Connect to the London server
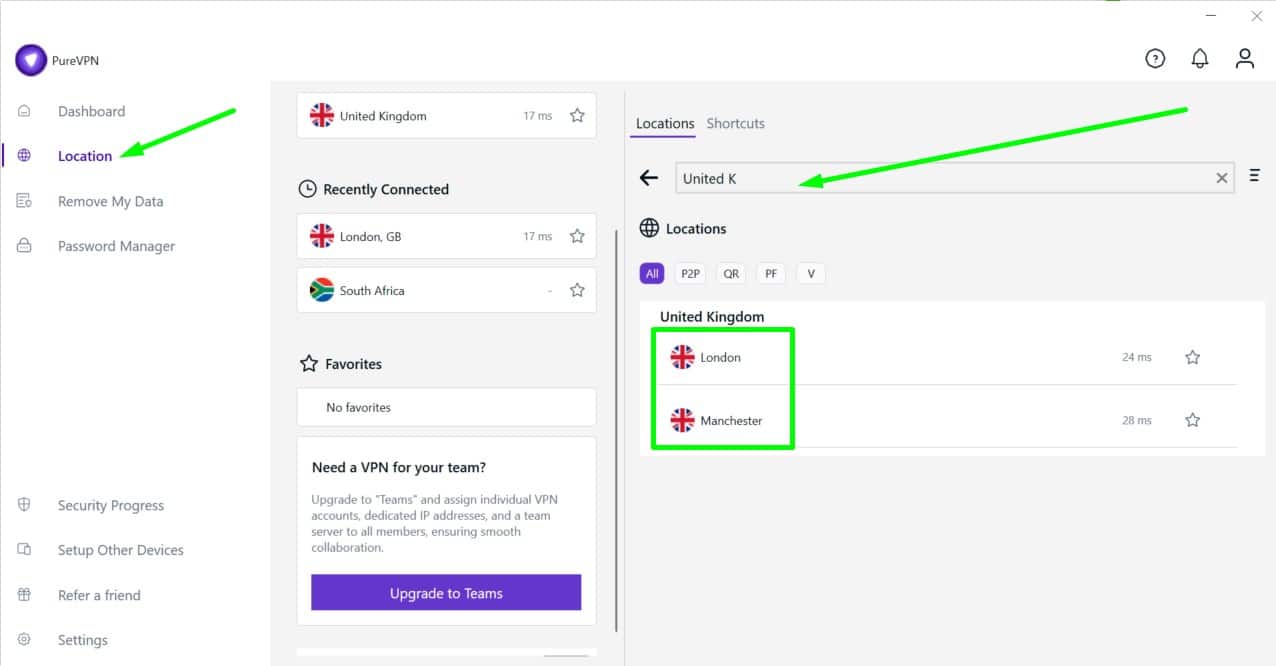1276x666 pixels. 948,357
